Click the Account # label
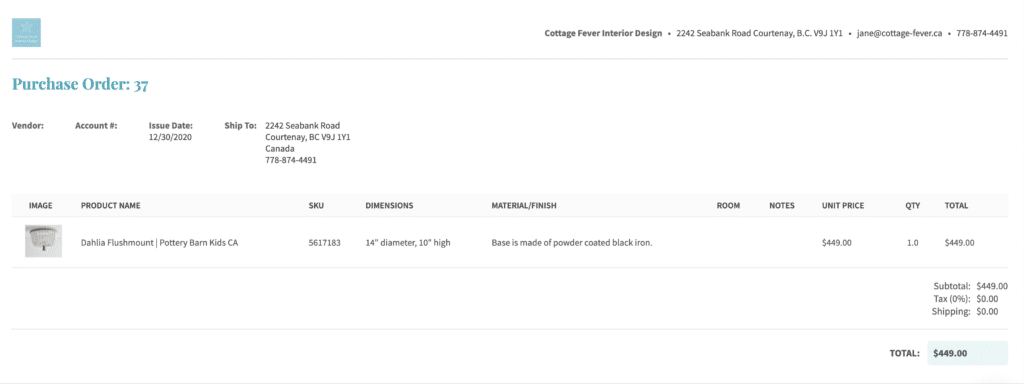The width and height of the screenshot is (1024, 384). pos(96,125)
